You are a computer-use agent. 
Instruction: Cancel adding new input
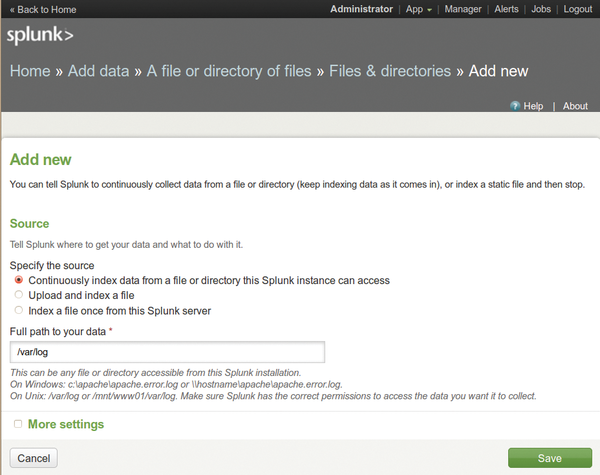34,458
